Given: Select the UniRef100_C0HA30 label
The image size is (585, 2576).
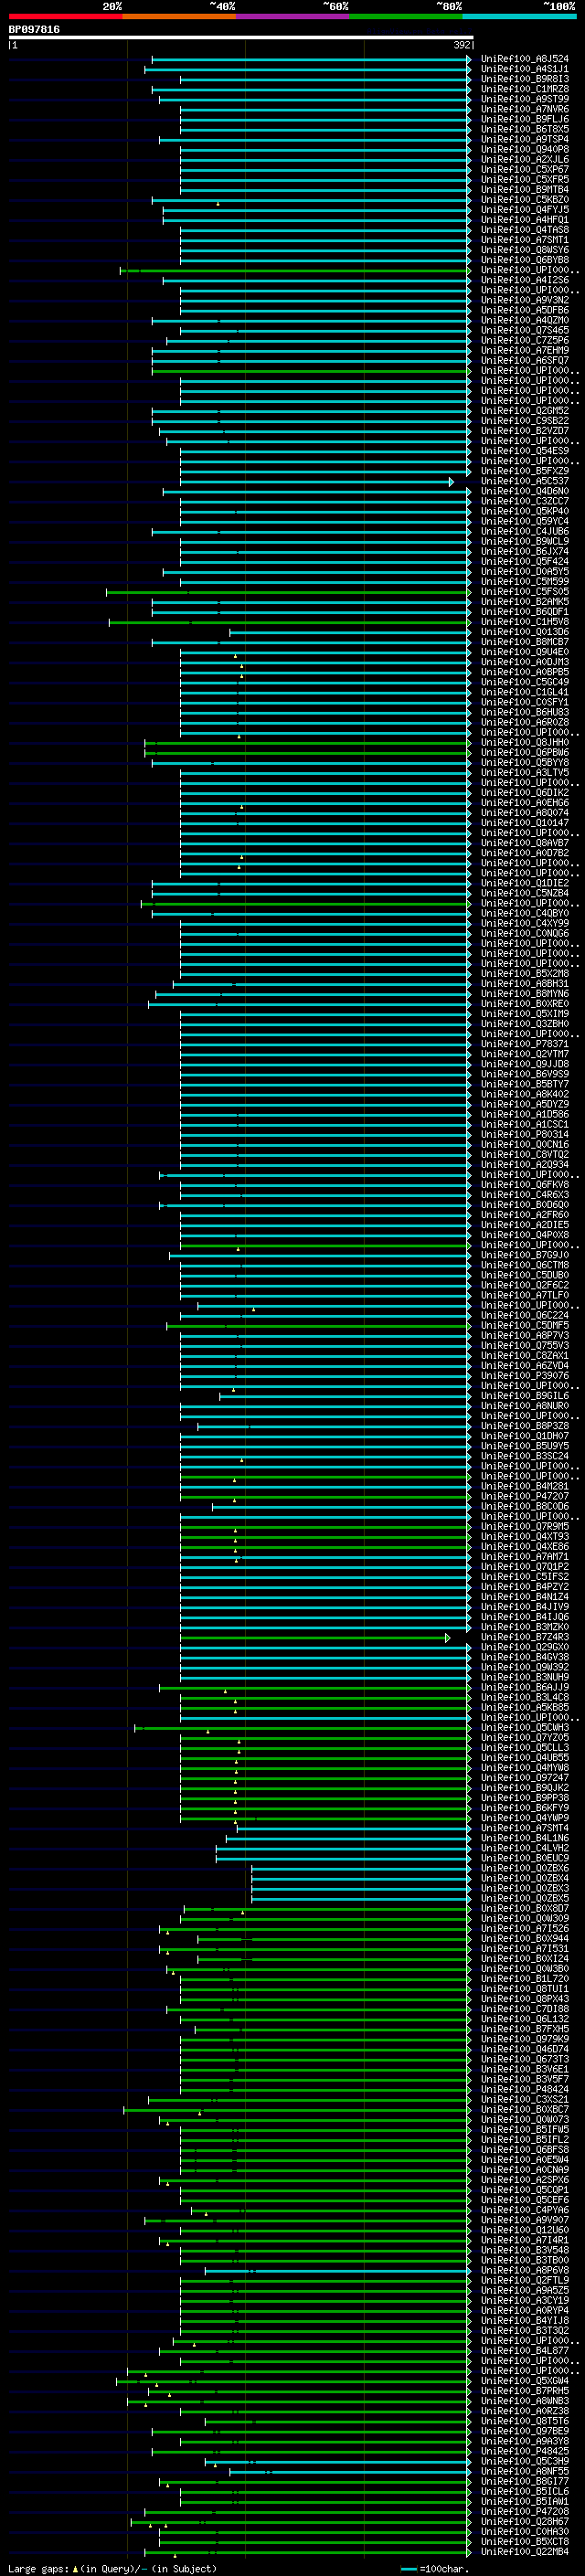Looking at the screenshot, I should click(x=524, y=2531).
